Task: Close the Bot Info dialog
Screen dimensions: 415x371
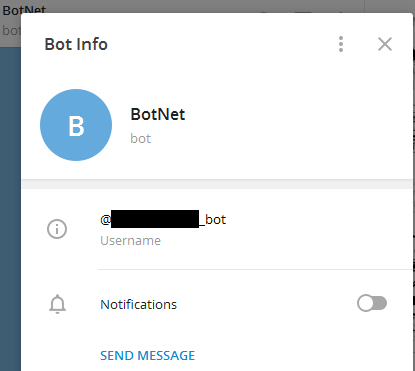Action: point(385,44)
